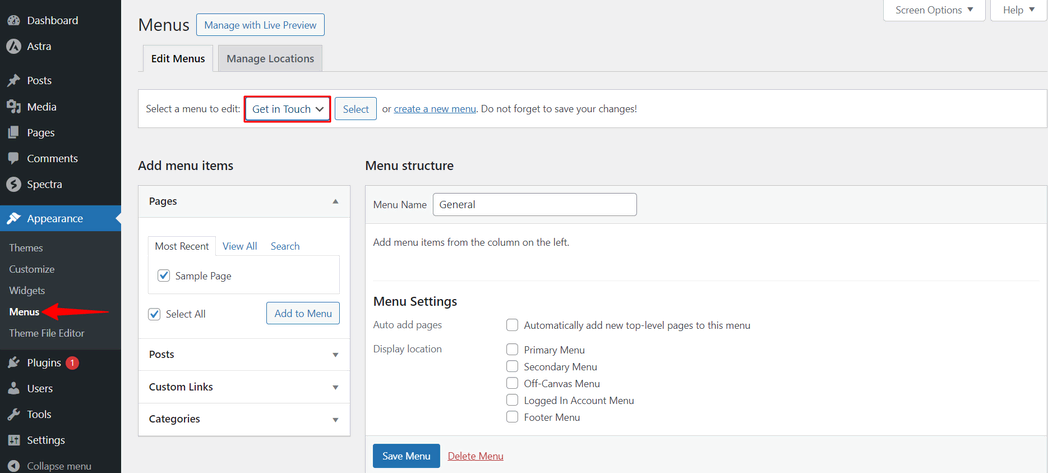Open Media library icon in sidebar

coord(14,107)
